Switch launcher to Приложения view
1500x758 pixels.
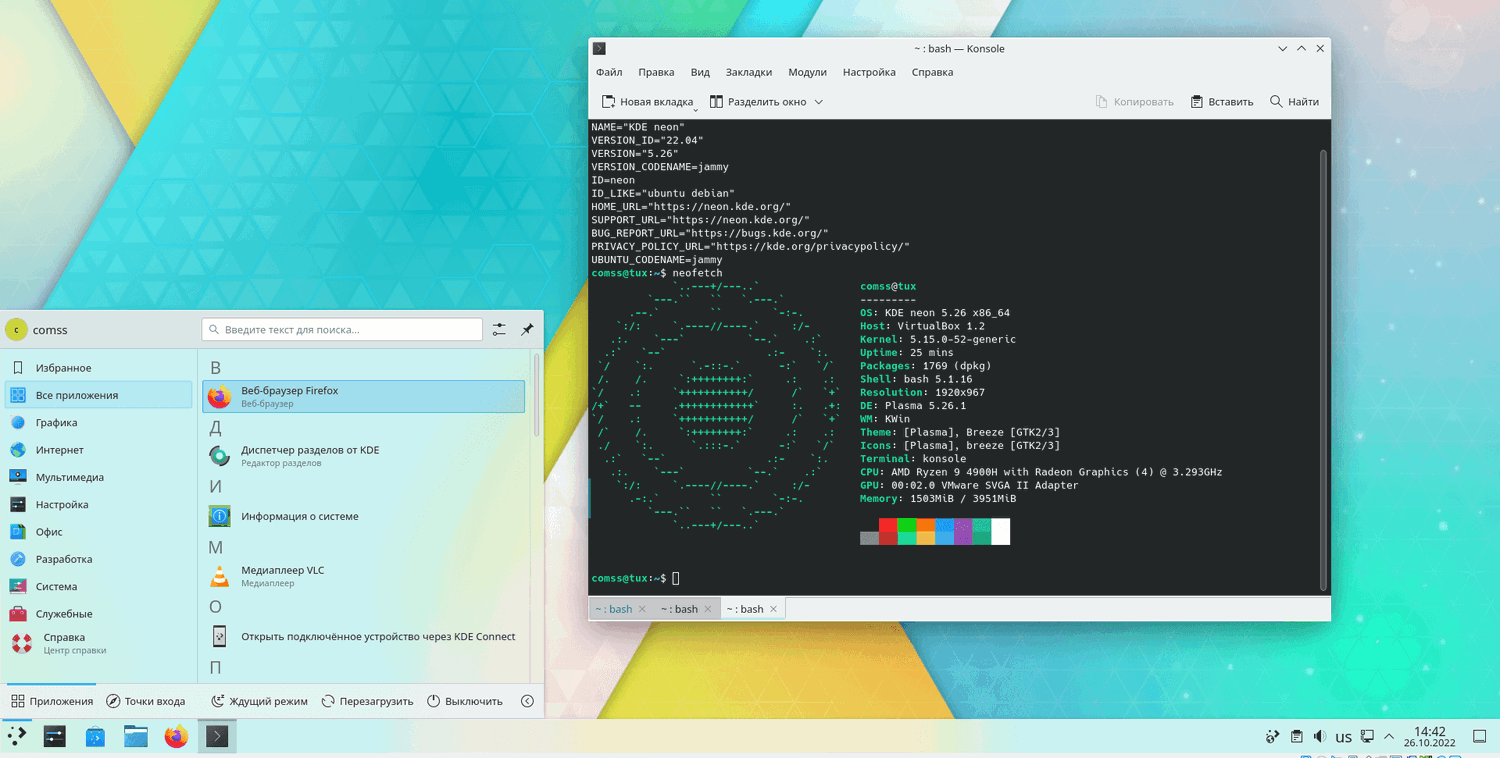pyautogui.click(x=52, y=701)
